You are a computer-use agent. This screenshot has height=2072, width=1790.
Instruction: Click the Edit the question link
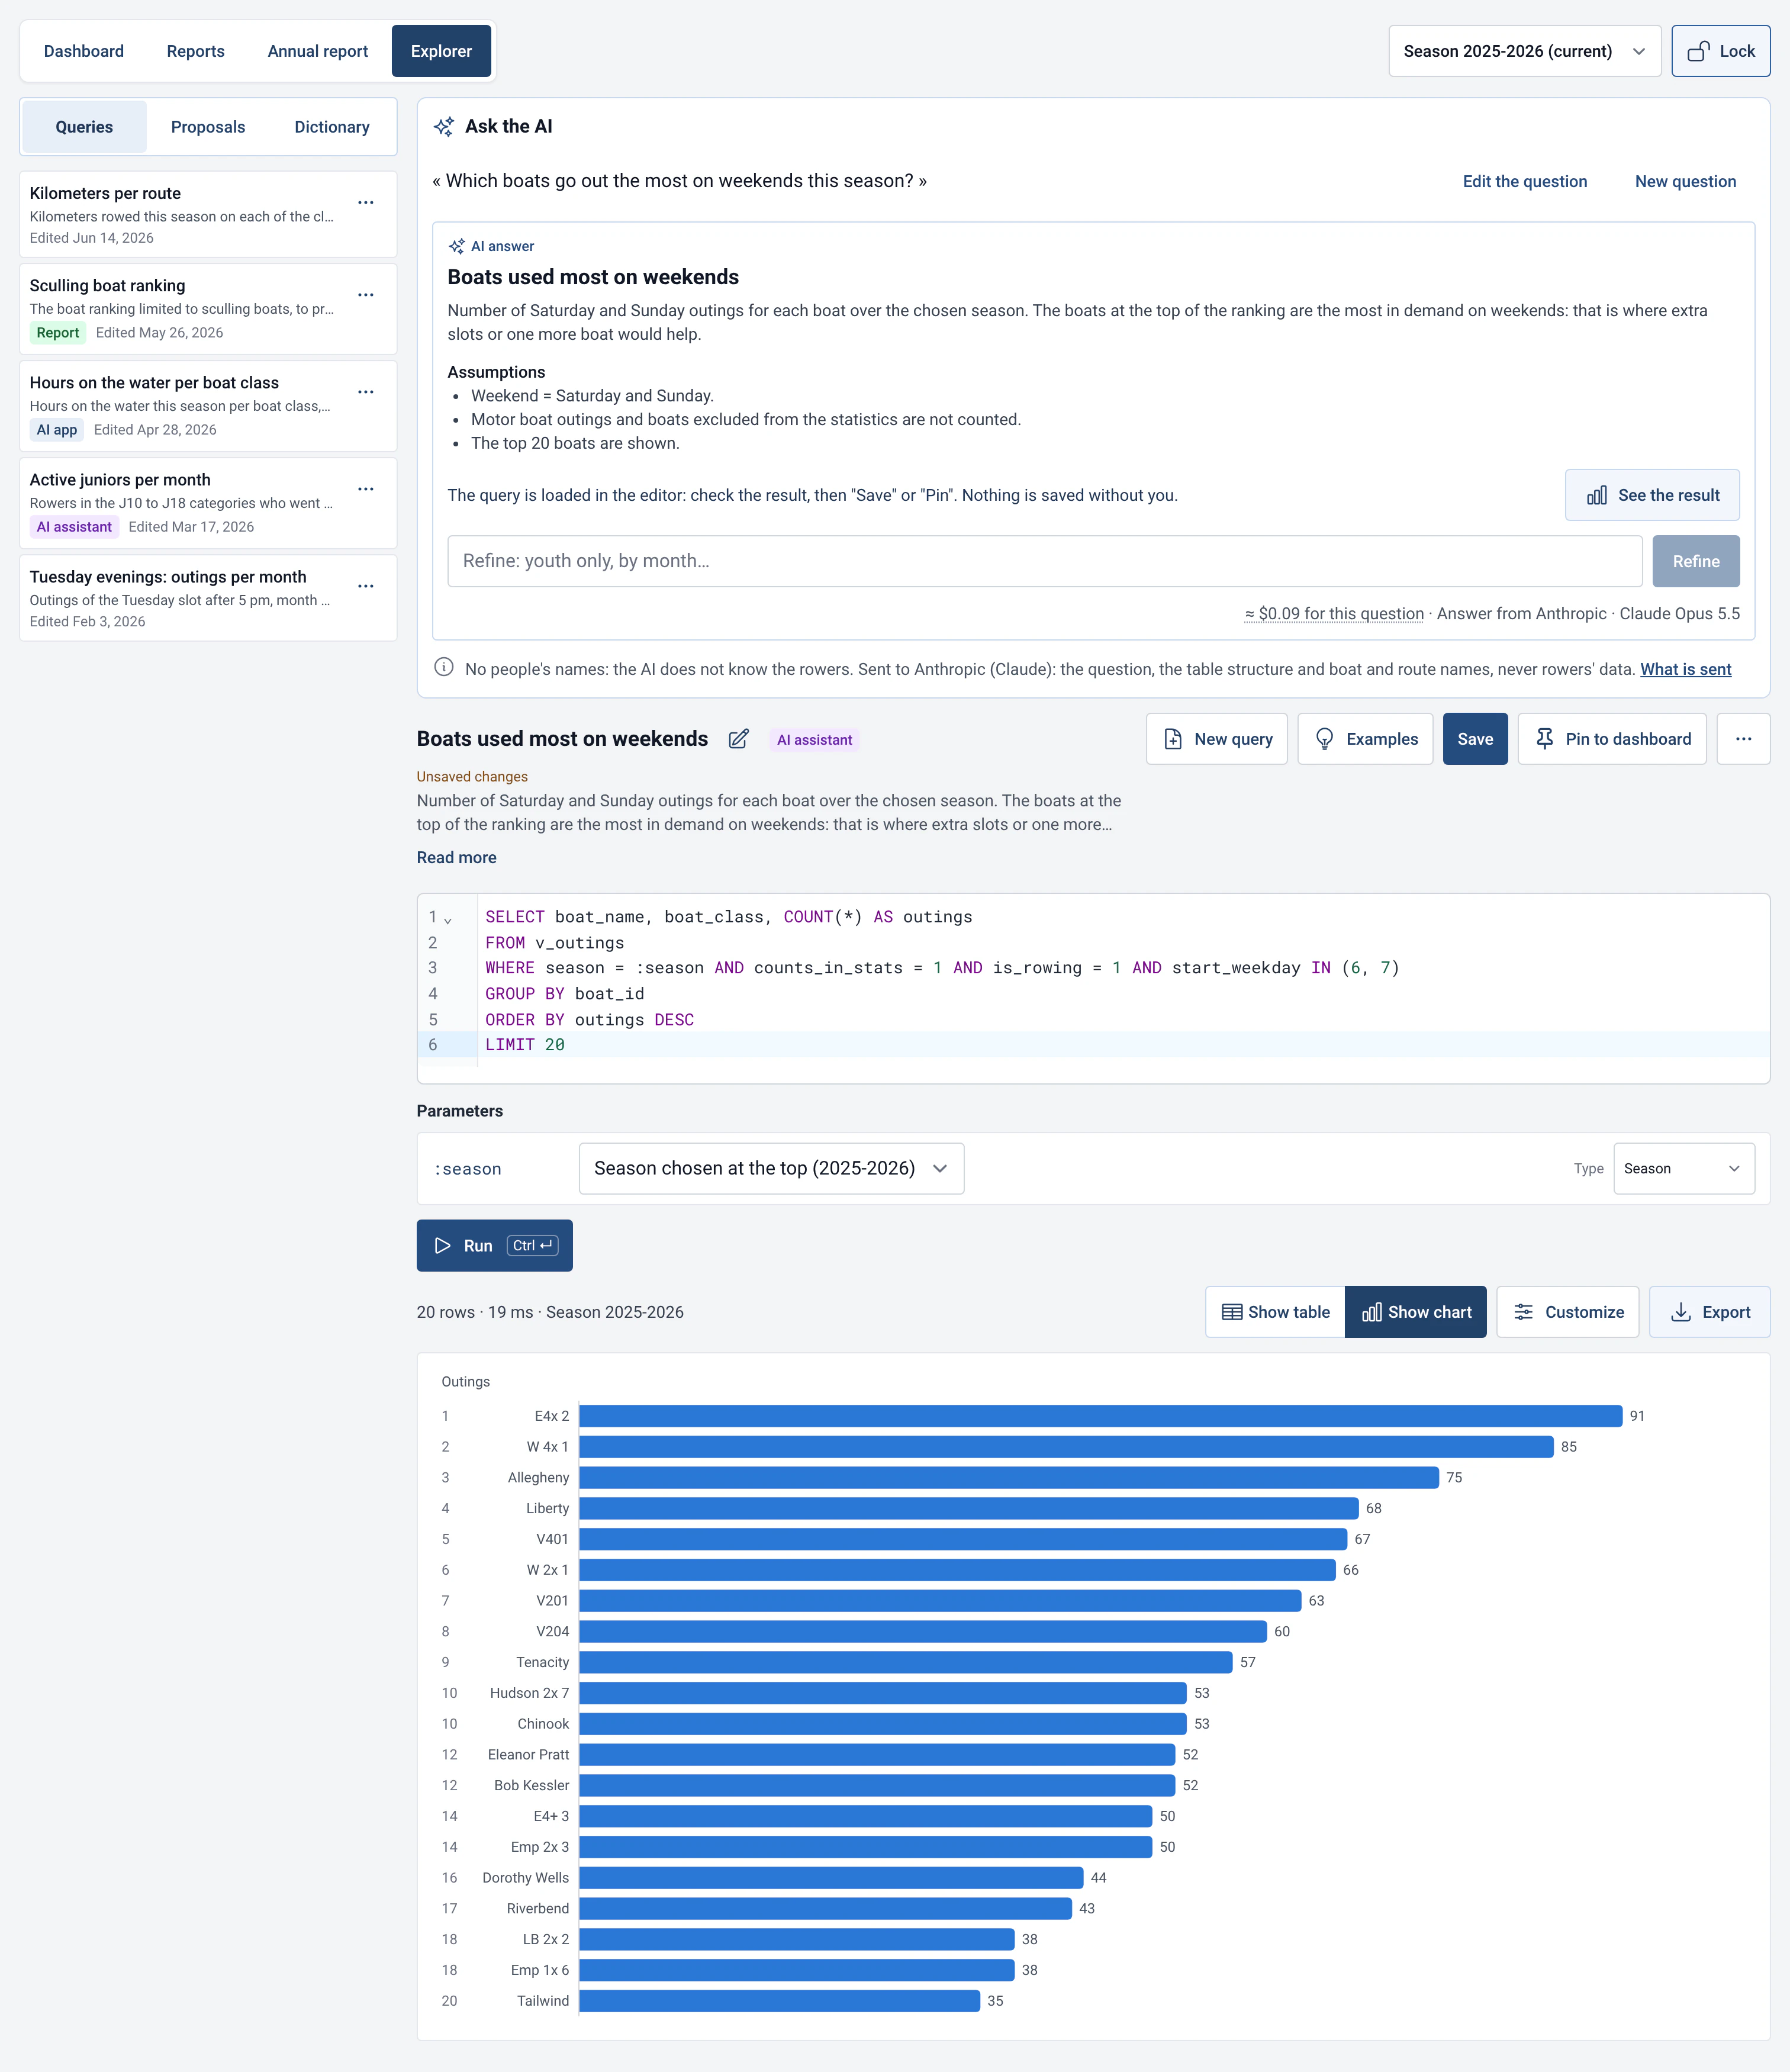click(x=1524, y=181)
